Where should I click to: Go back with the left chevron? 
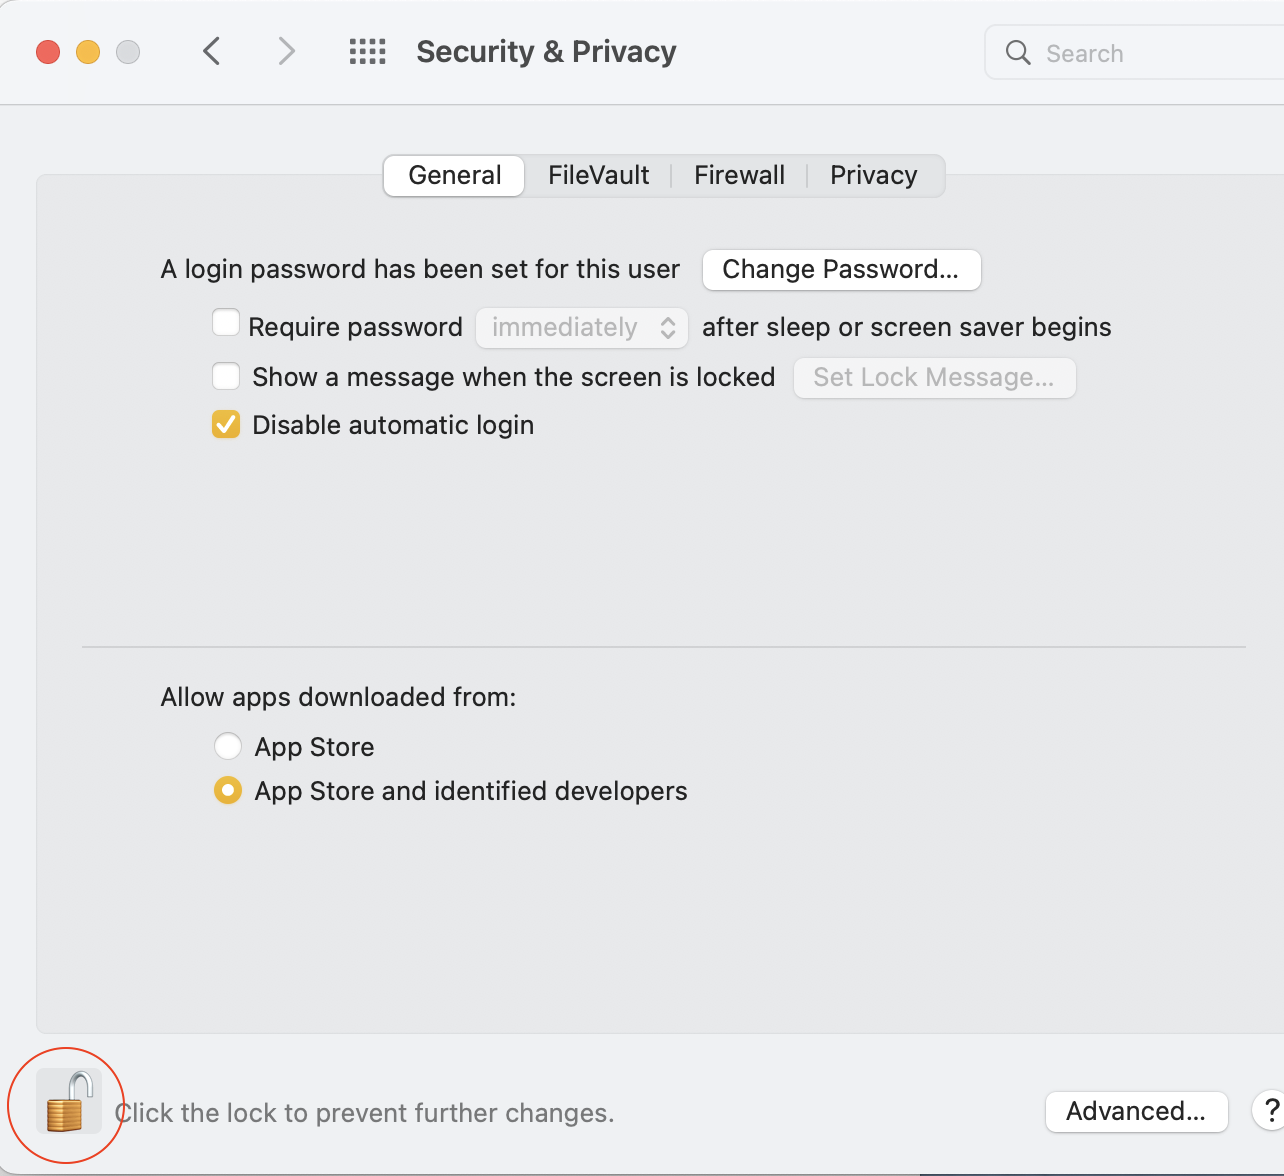pos(211,51)
